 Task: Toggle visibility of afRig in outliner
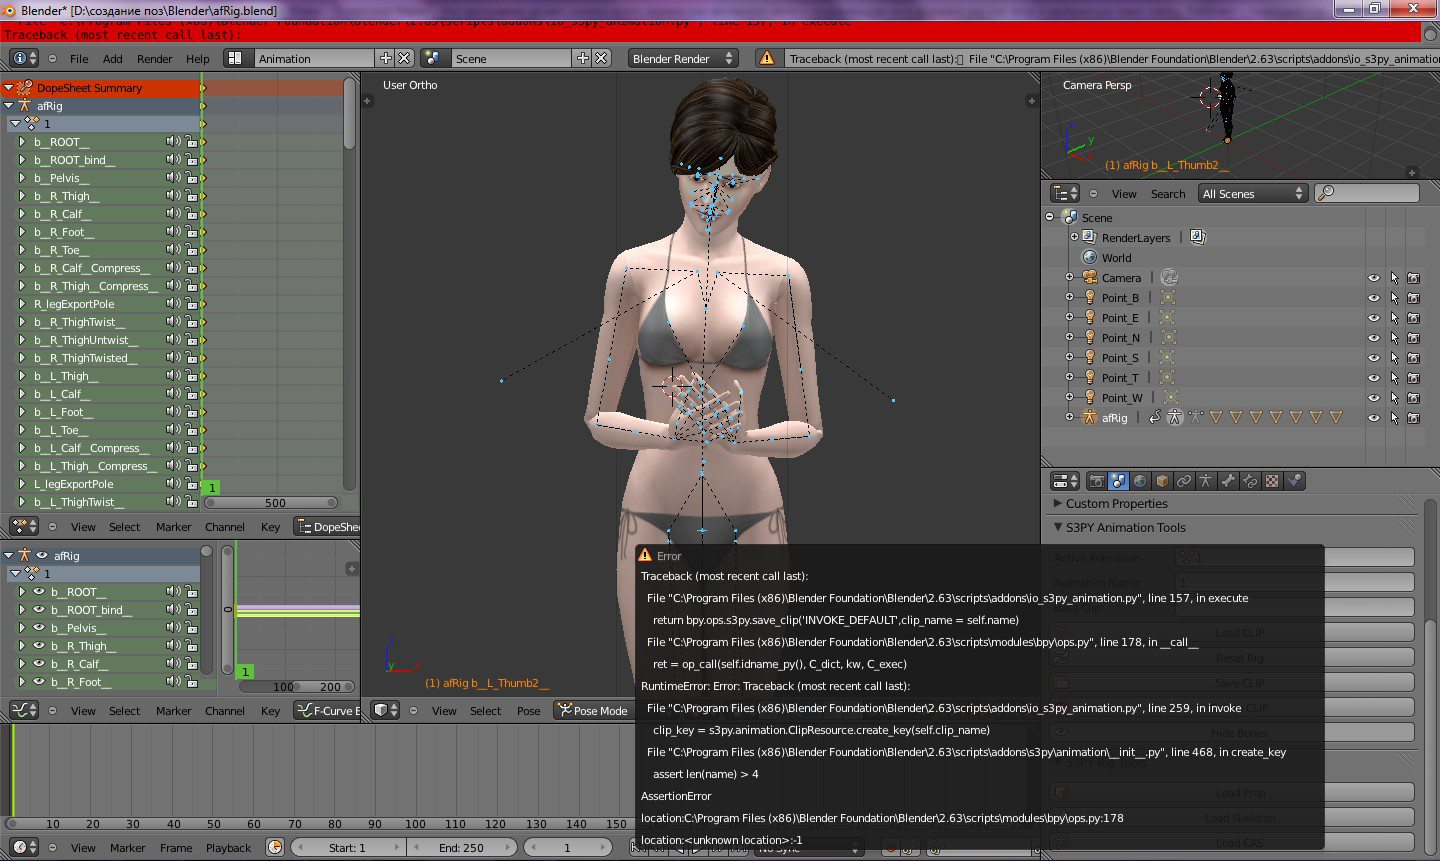pos(1374,418)
